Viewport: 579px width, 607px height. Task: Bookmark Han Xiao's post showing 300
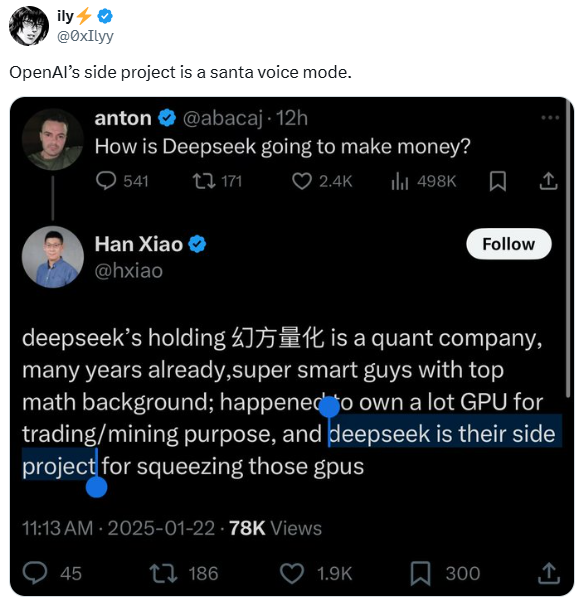click(x=420, y=573)
